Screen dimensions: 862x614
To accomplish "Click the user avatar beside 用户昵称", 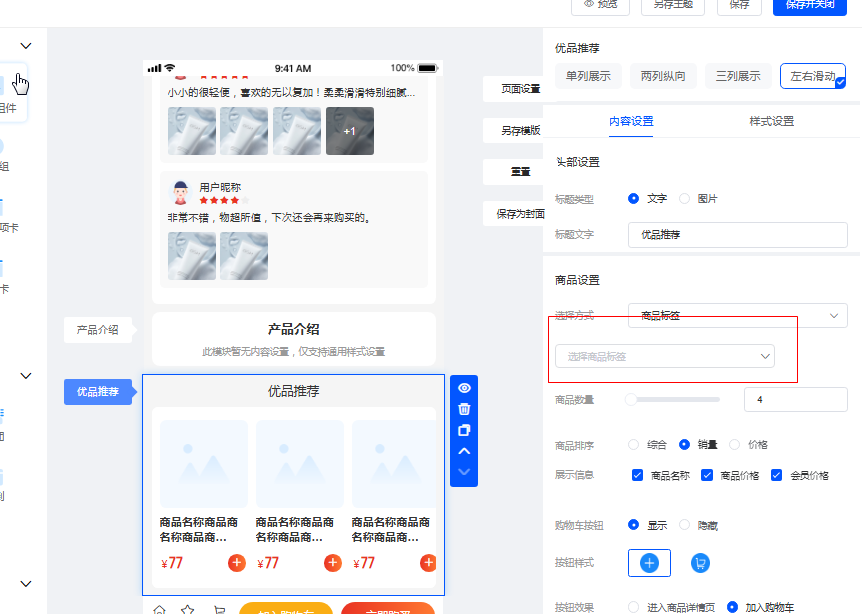I will coord(180,192).
